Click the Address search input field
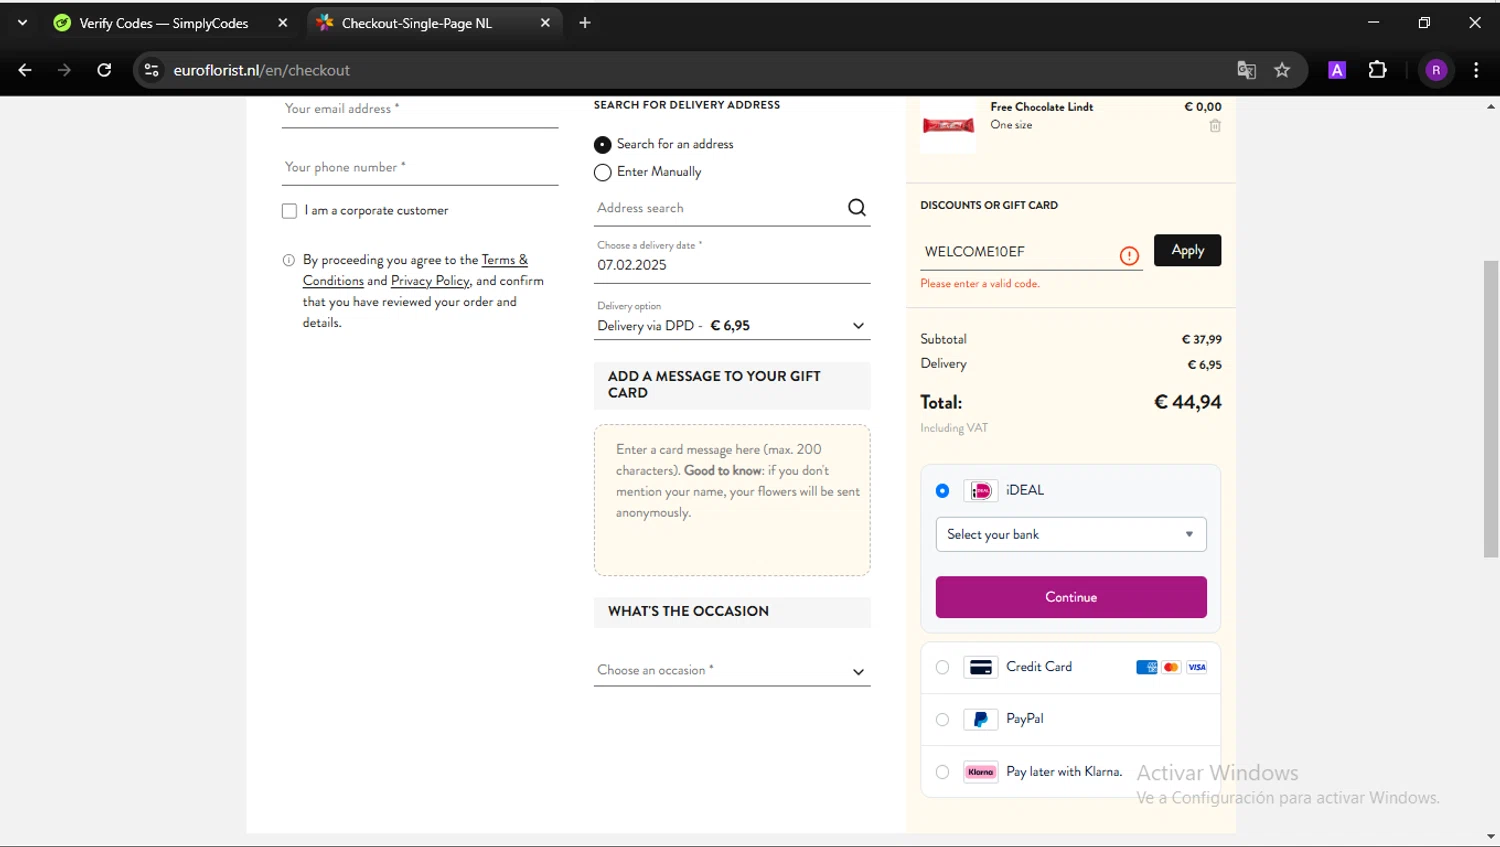 [718, 208]
